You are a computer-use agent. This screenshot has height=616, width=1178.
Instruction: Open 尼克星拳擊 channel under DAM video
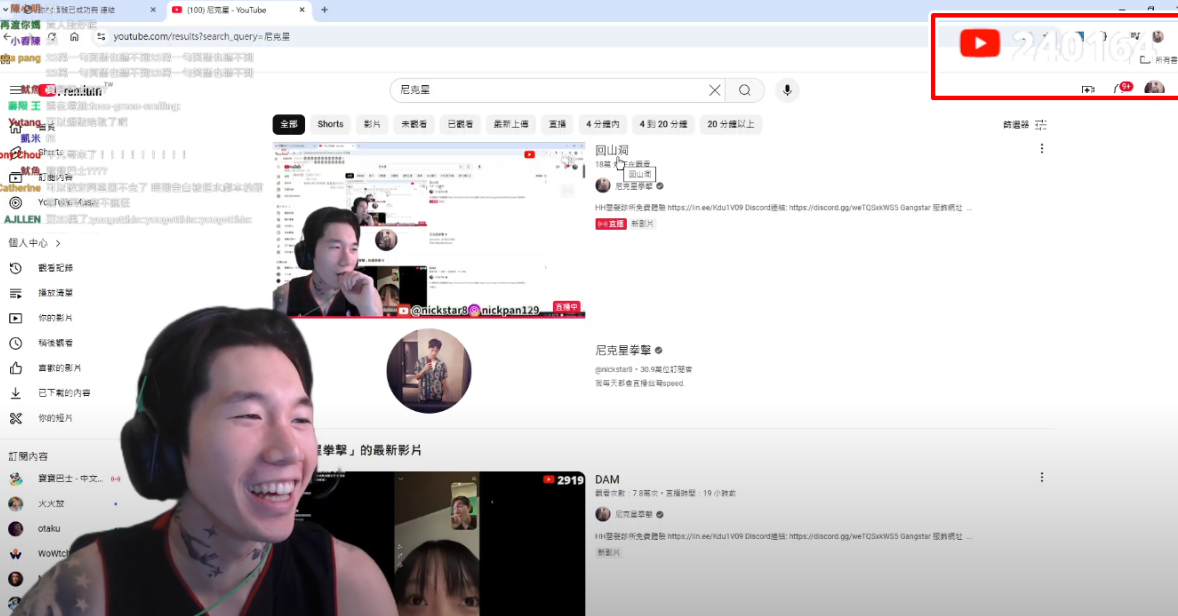click(x=634, y=515)
